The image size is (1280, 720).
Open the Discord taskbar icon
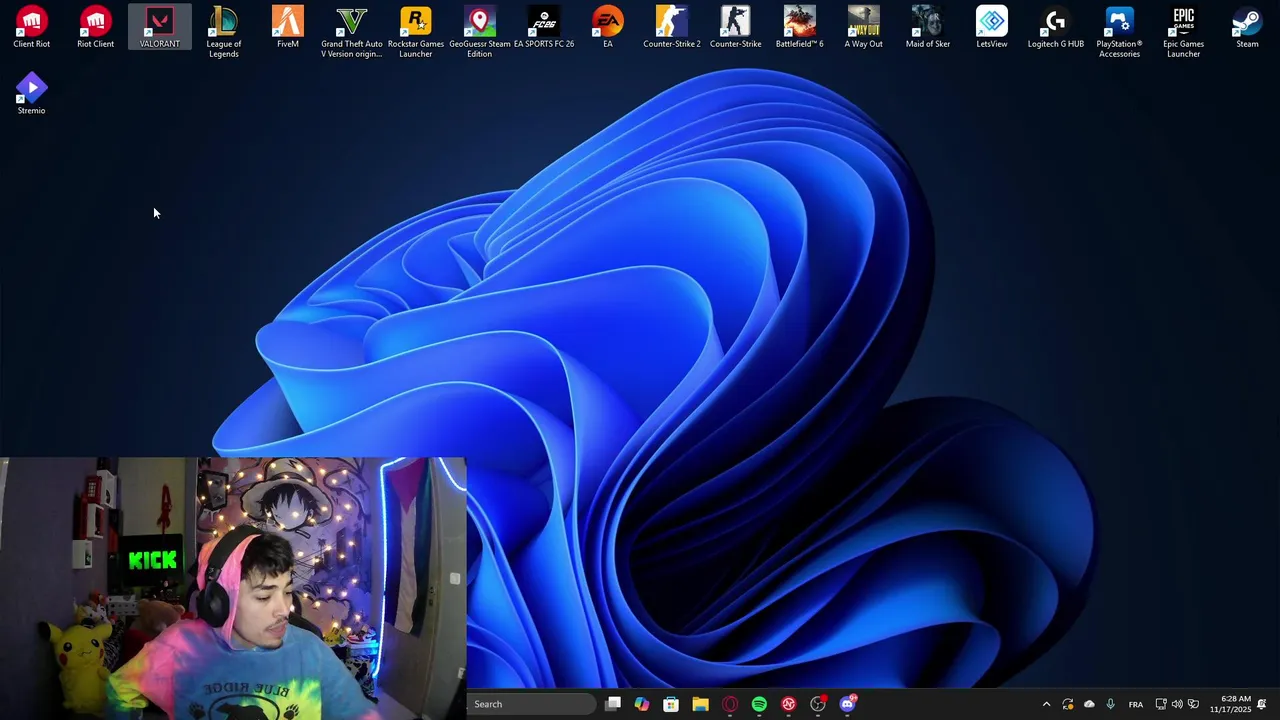point(847,704)
